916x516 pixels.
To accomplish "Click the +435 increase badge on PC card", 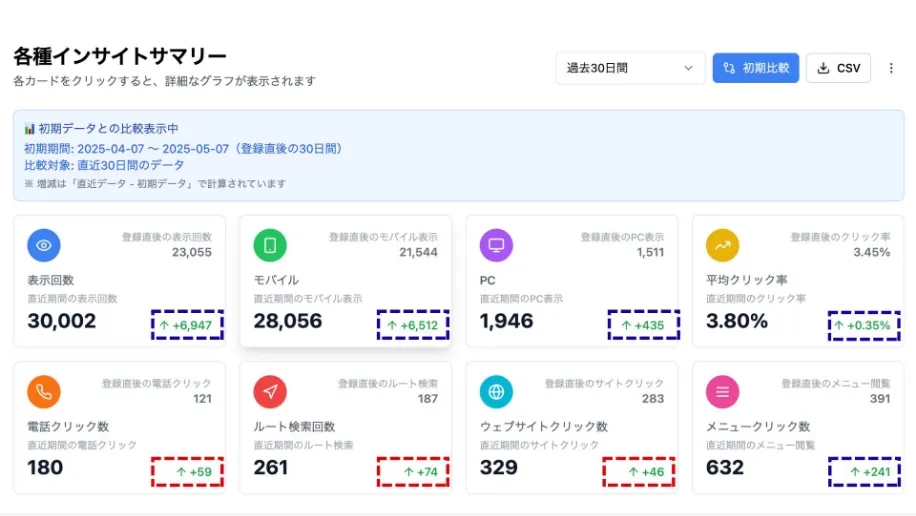I will [643, 325].
